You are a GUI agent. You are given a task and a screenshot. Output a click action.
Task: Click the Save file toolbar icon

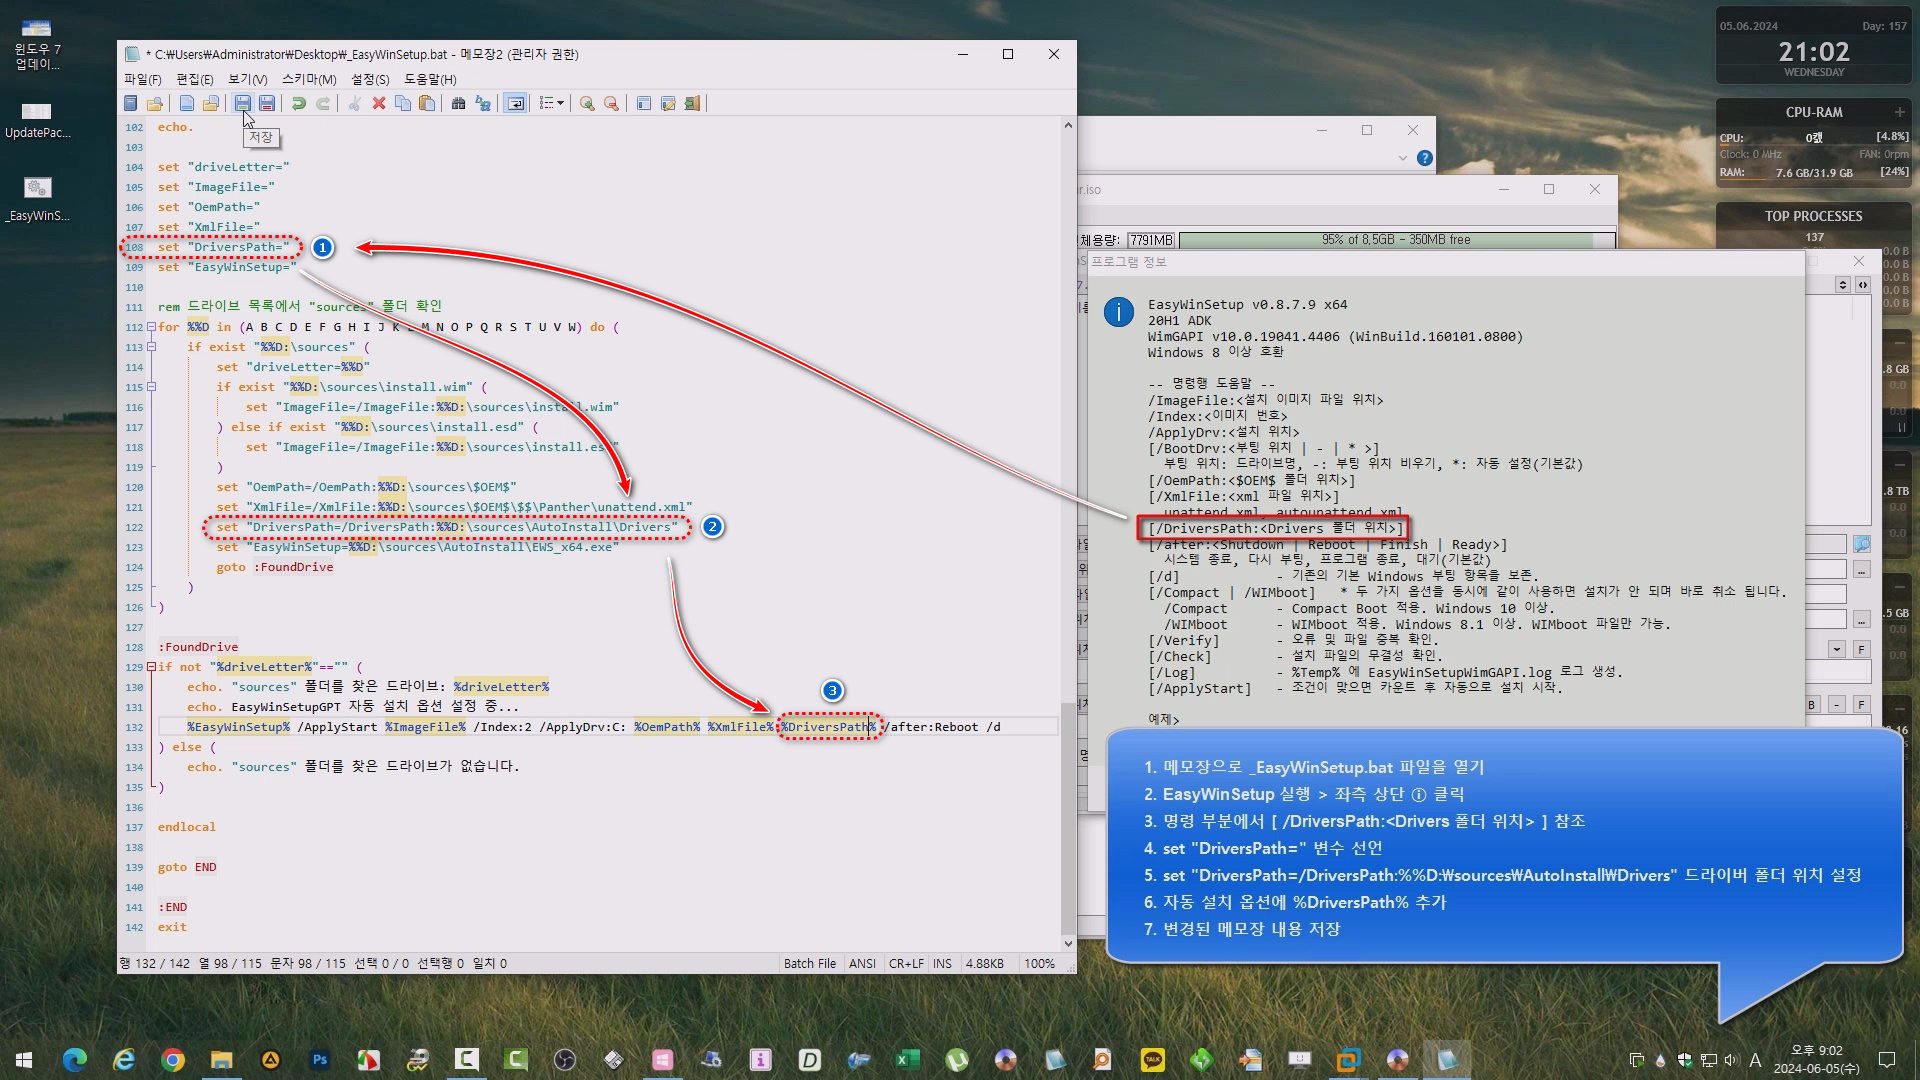[x=242, y=103]
